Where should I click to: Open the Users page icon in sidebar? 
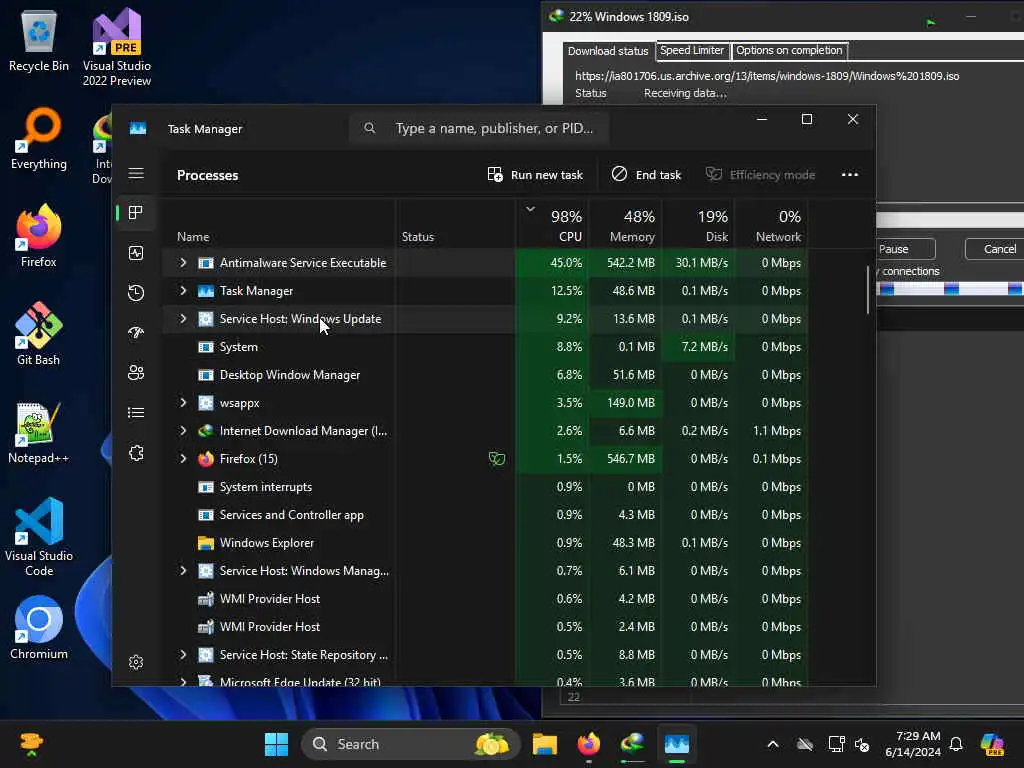tap(136, 373)
